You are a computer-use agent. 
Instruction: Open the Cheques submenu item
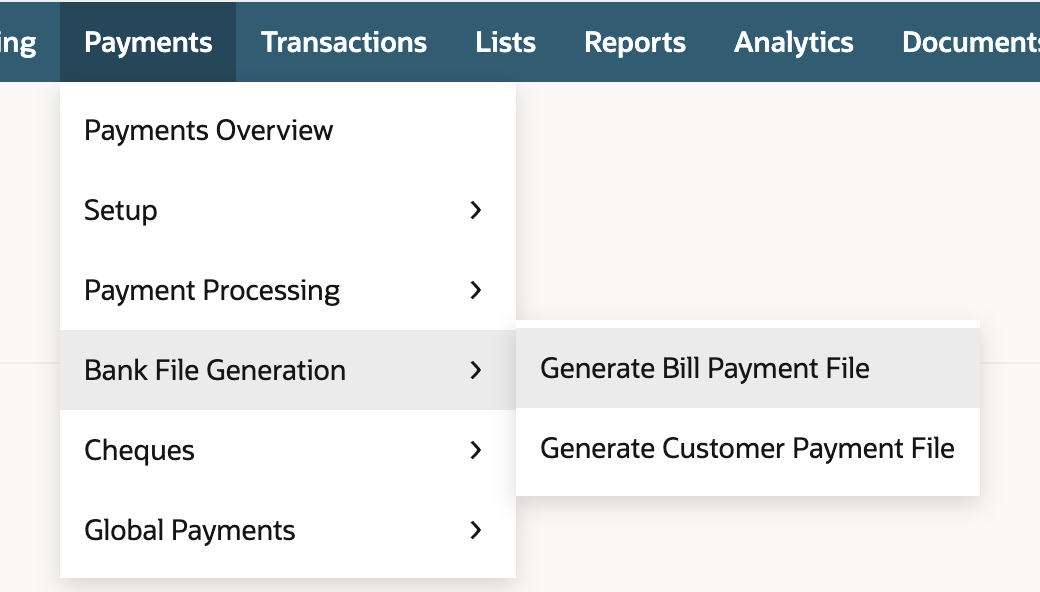pyautogui.click(x=288, y=450)
